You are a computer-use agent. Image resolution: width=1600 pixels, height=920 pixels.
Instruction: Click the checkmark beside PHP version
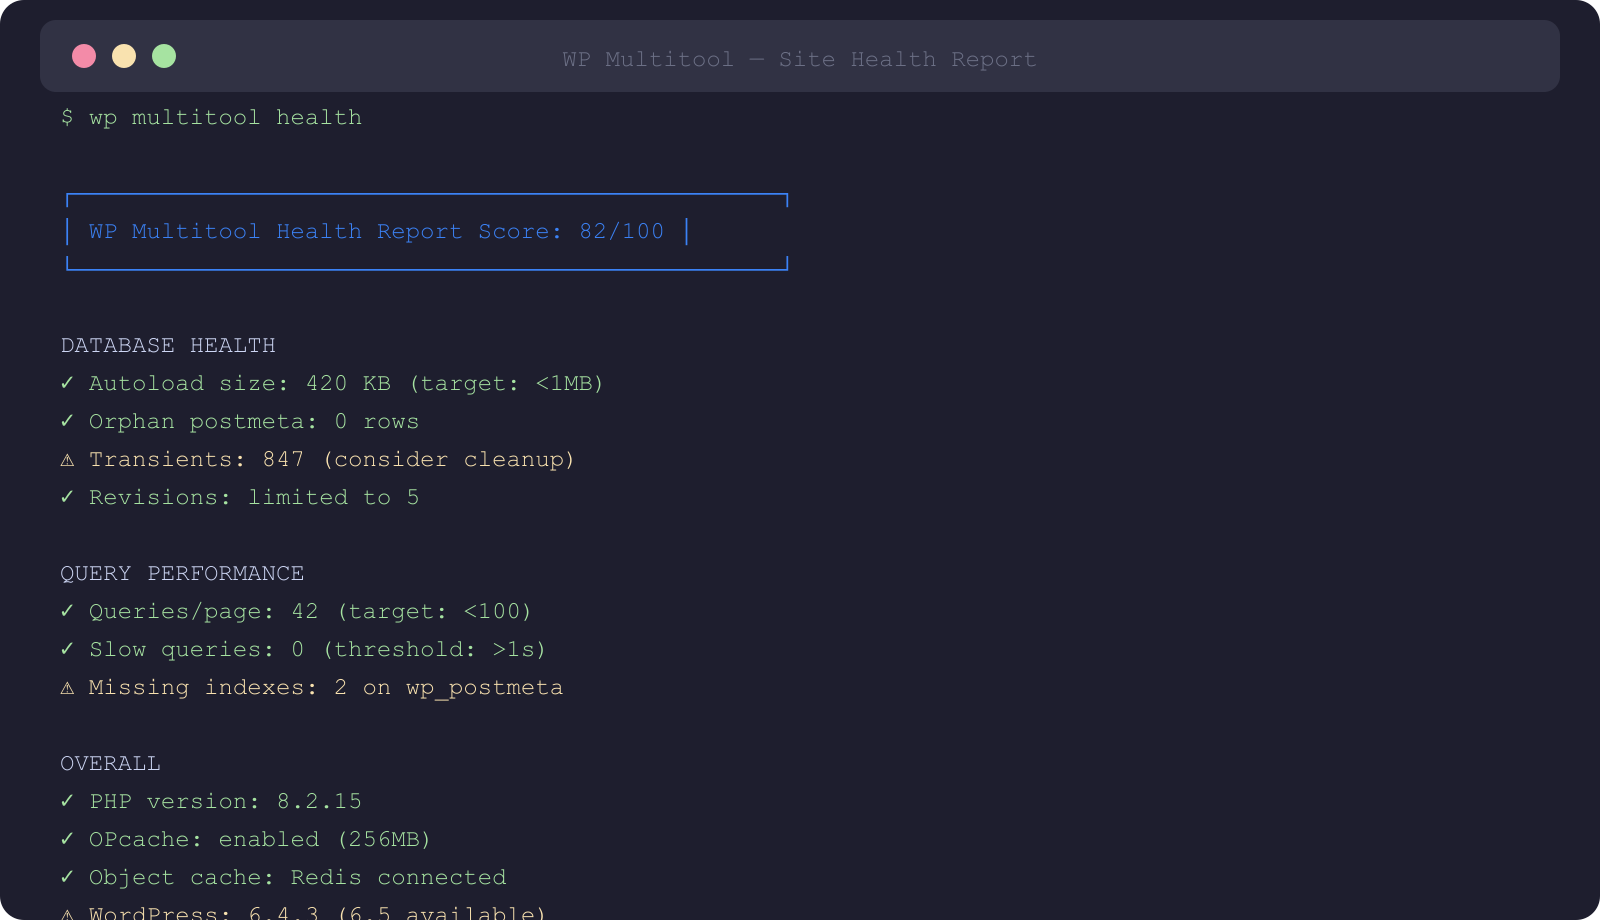tap(67, 801)
